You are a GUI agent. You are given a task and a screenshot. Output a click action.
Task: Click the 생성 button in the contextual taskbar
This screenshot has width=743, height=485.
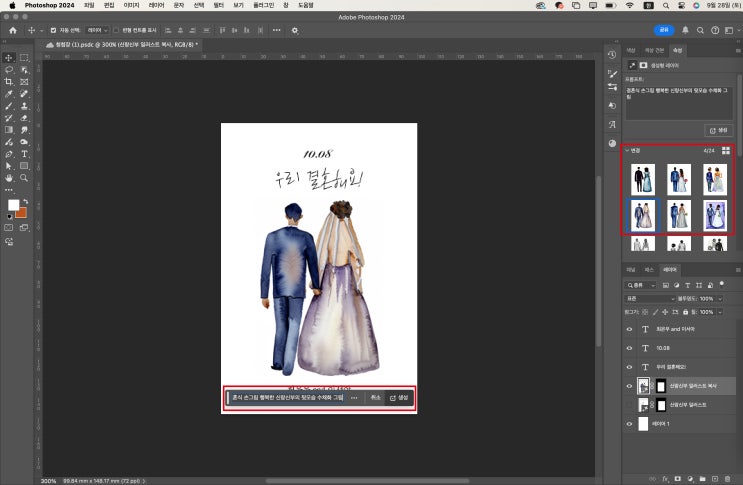400,397
